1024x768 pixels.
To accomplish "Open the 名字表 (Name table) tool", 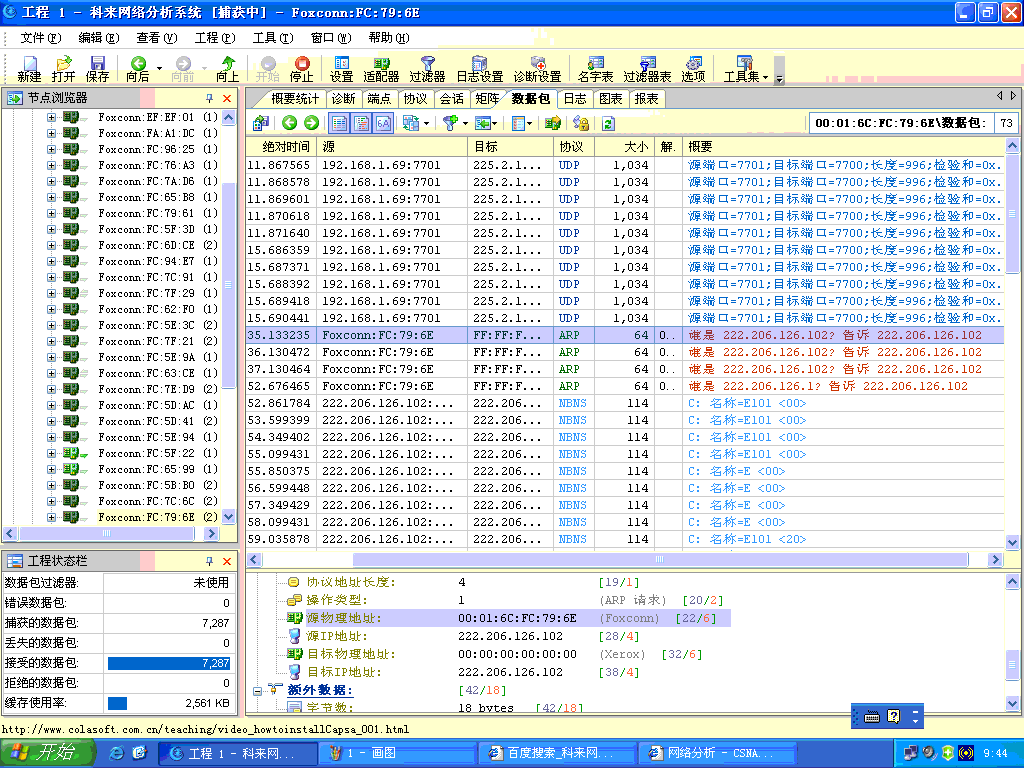I will click(595, 68).
